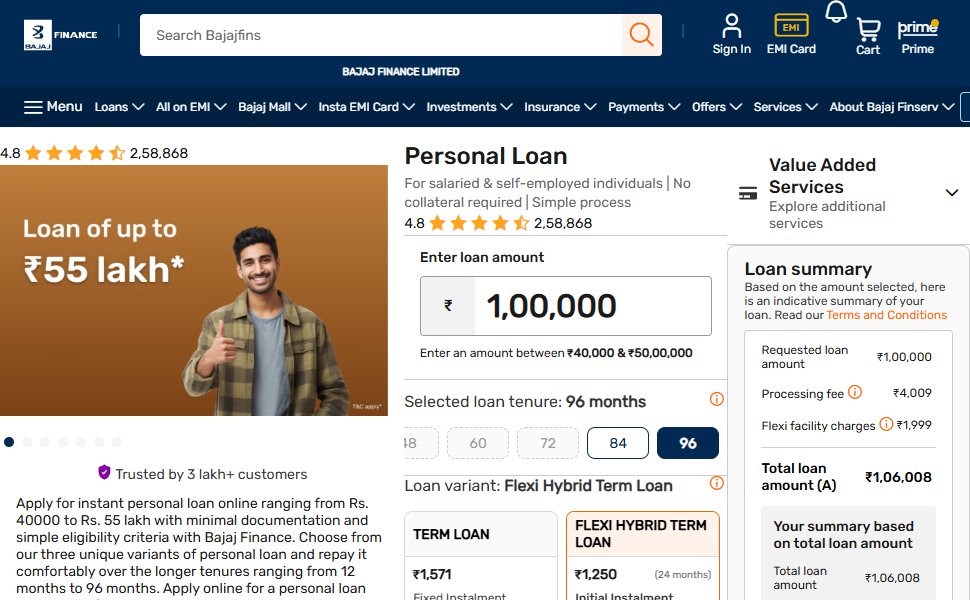The image size is (970, 600).
Task: Switch tenure selection to 84 months
Action: [x=617, y=442]
